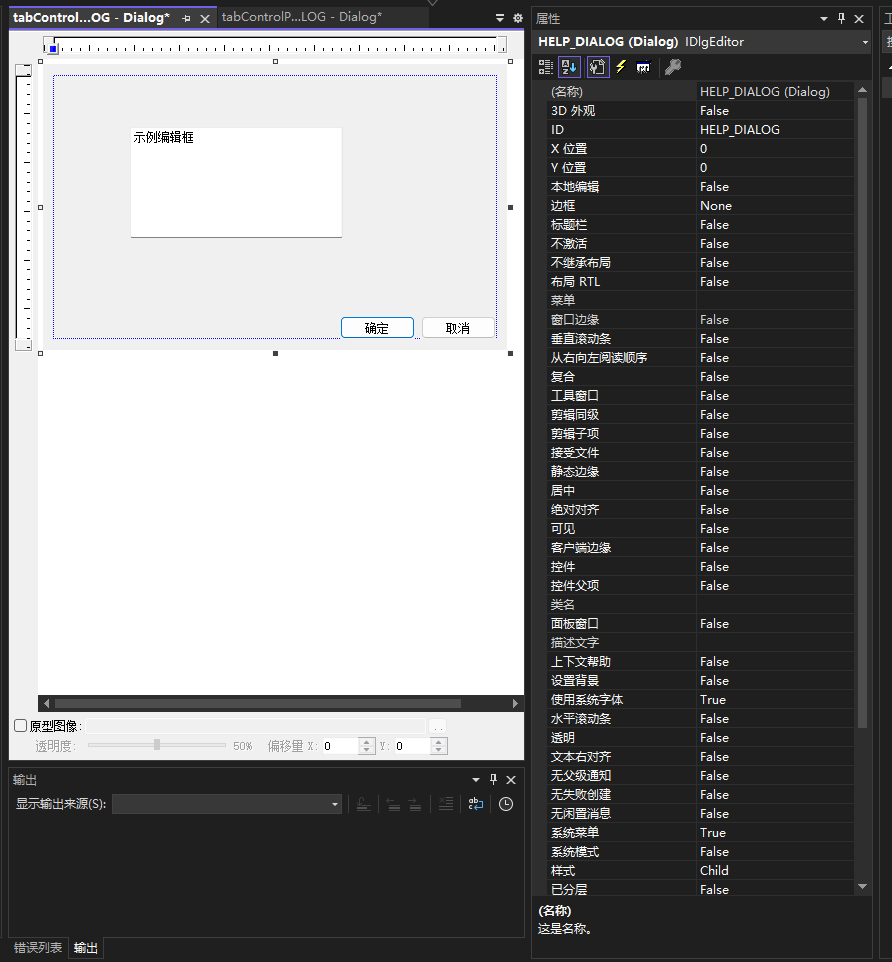Open the HELP_DIALOG object selector dropdown
892x962 pixels.
[x=866, y=41]
